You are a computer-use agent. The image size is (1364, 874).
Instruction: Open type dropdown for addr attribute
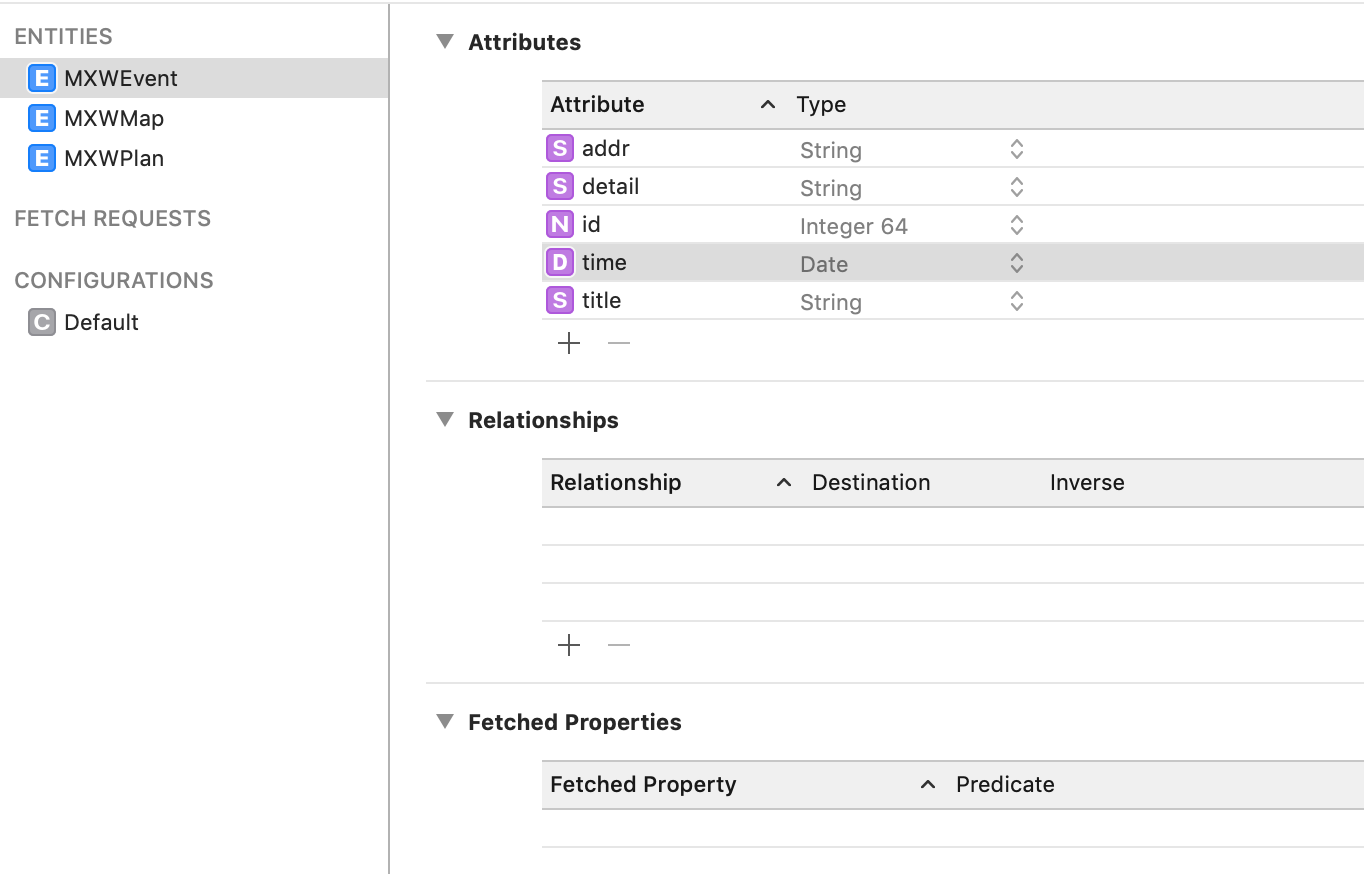1016,149
